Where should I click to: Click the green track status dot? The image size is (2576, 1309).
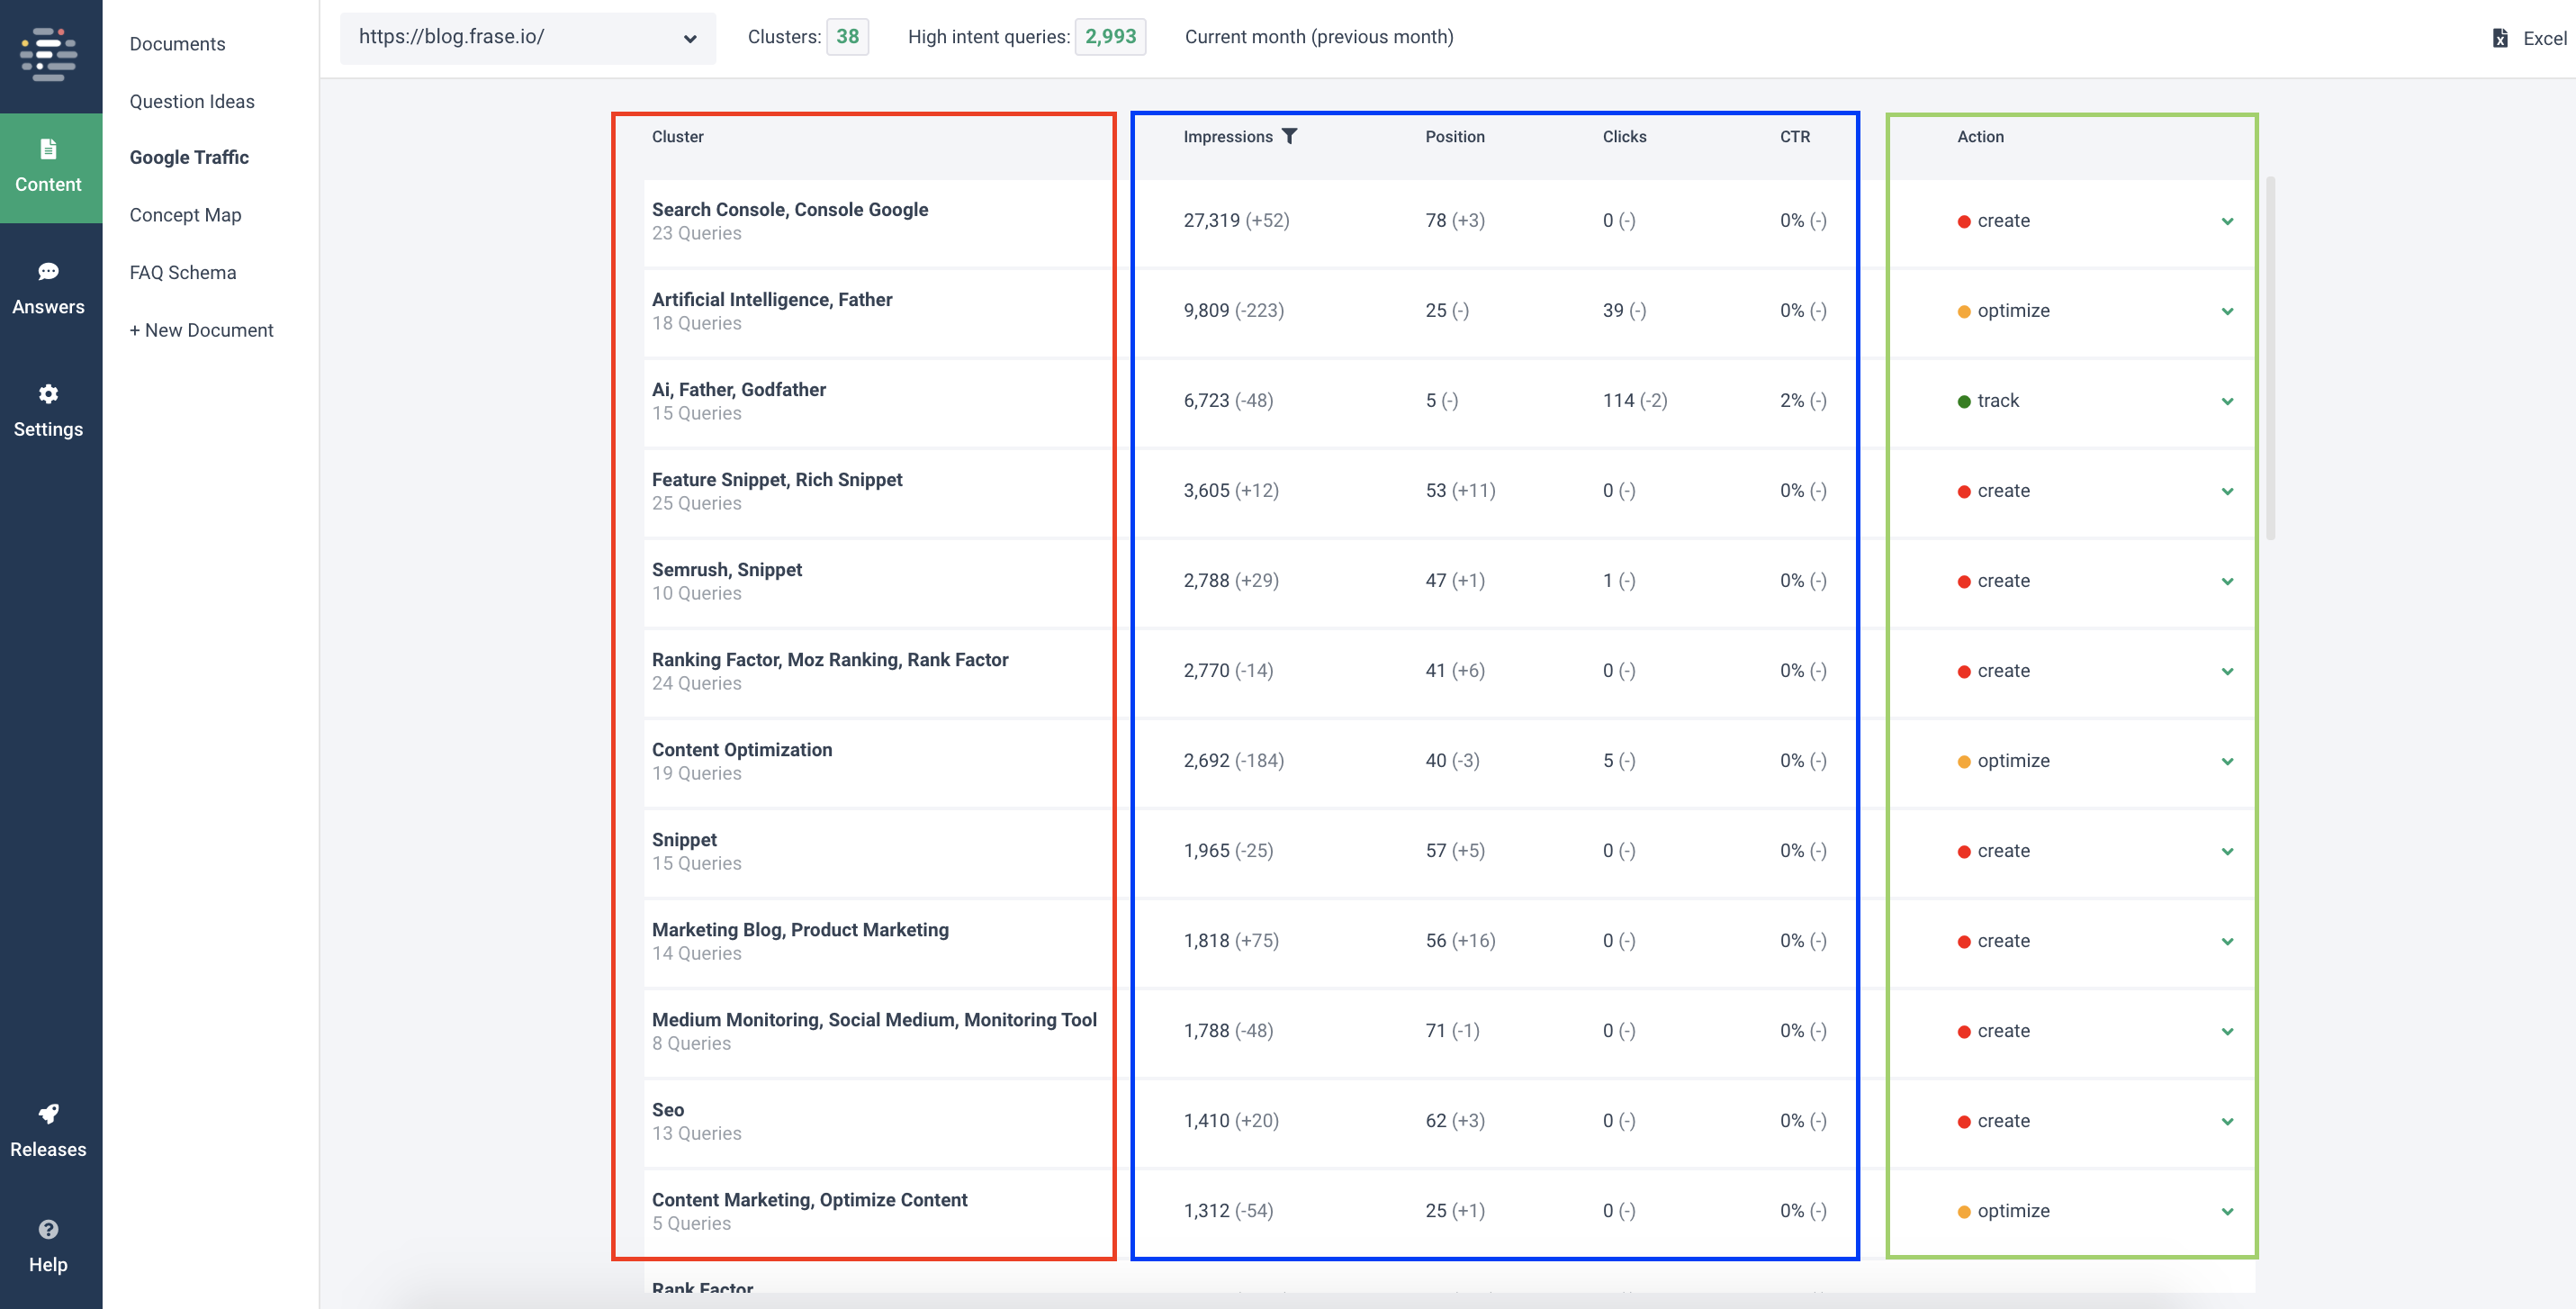pyautogui.click(x=1963, y=401)
